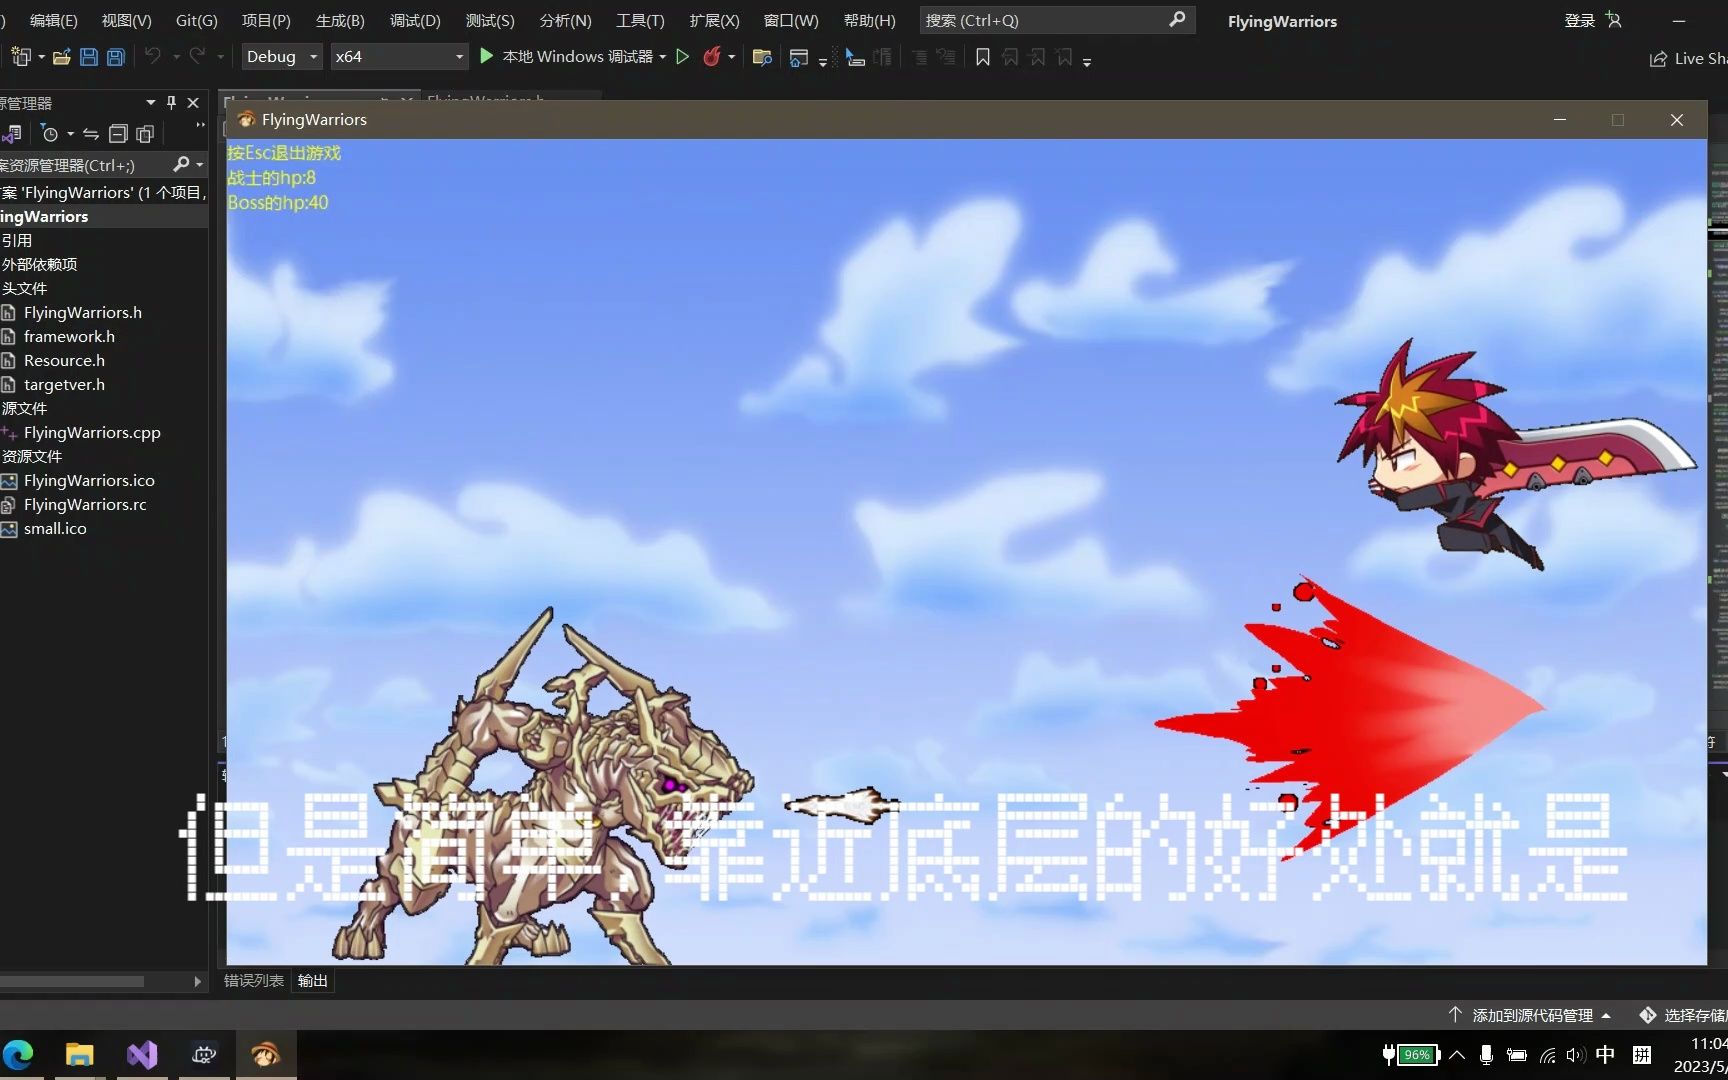Viewport: 1728px width, 1080px height.
Task: Collapse All items in Solution Explorer
Action: click(x=118, y=133)
